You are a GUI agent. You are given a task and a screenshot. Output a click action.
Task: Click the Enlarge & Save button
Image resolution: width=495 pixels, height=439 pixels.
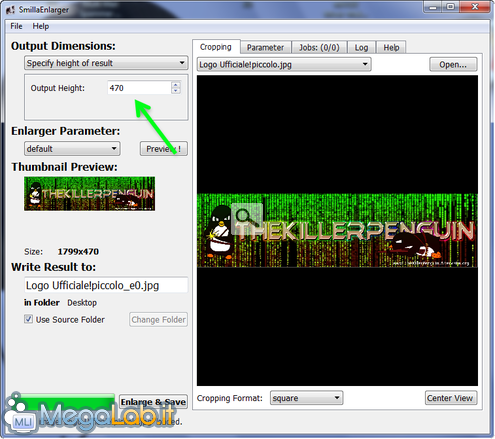coord(153,402)
